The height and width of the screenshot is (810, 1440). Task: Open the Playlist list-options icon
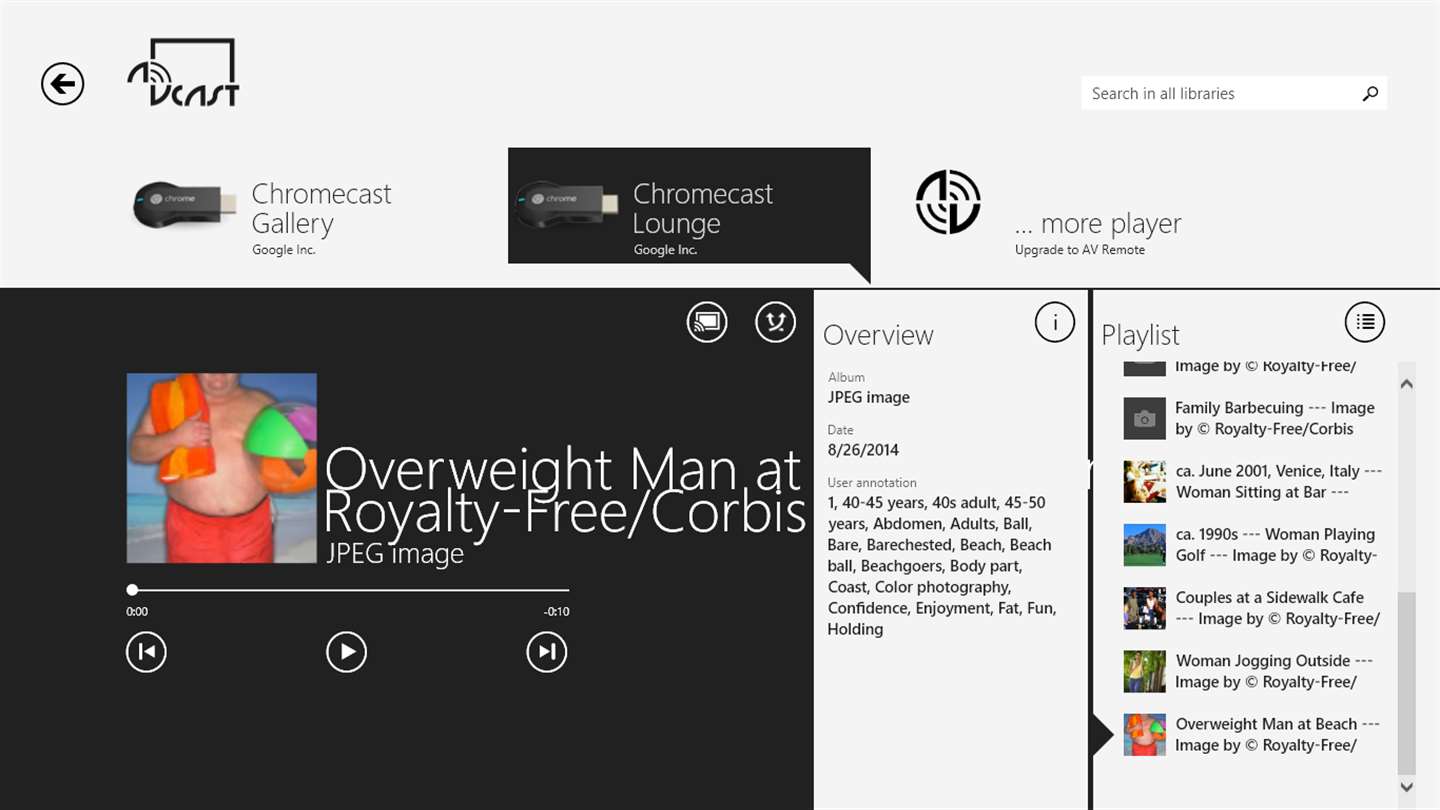coord(1365,322)
